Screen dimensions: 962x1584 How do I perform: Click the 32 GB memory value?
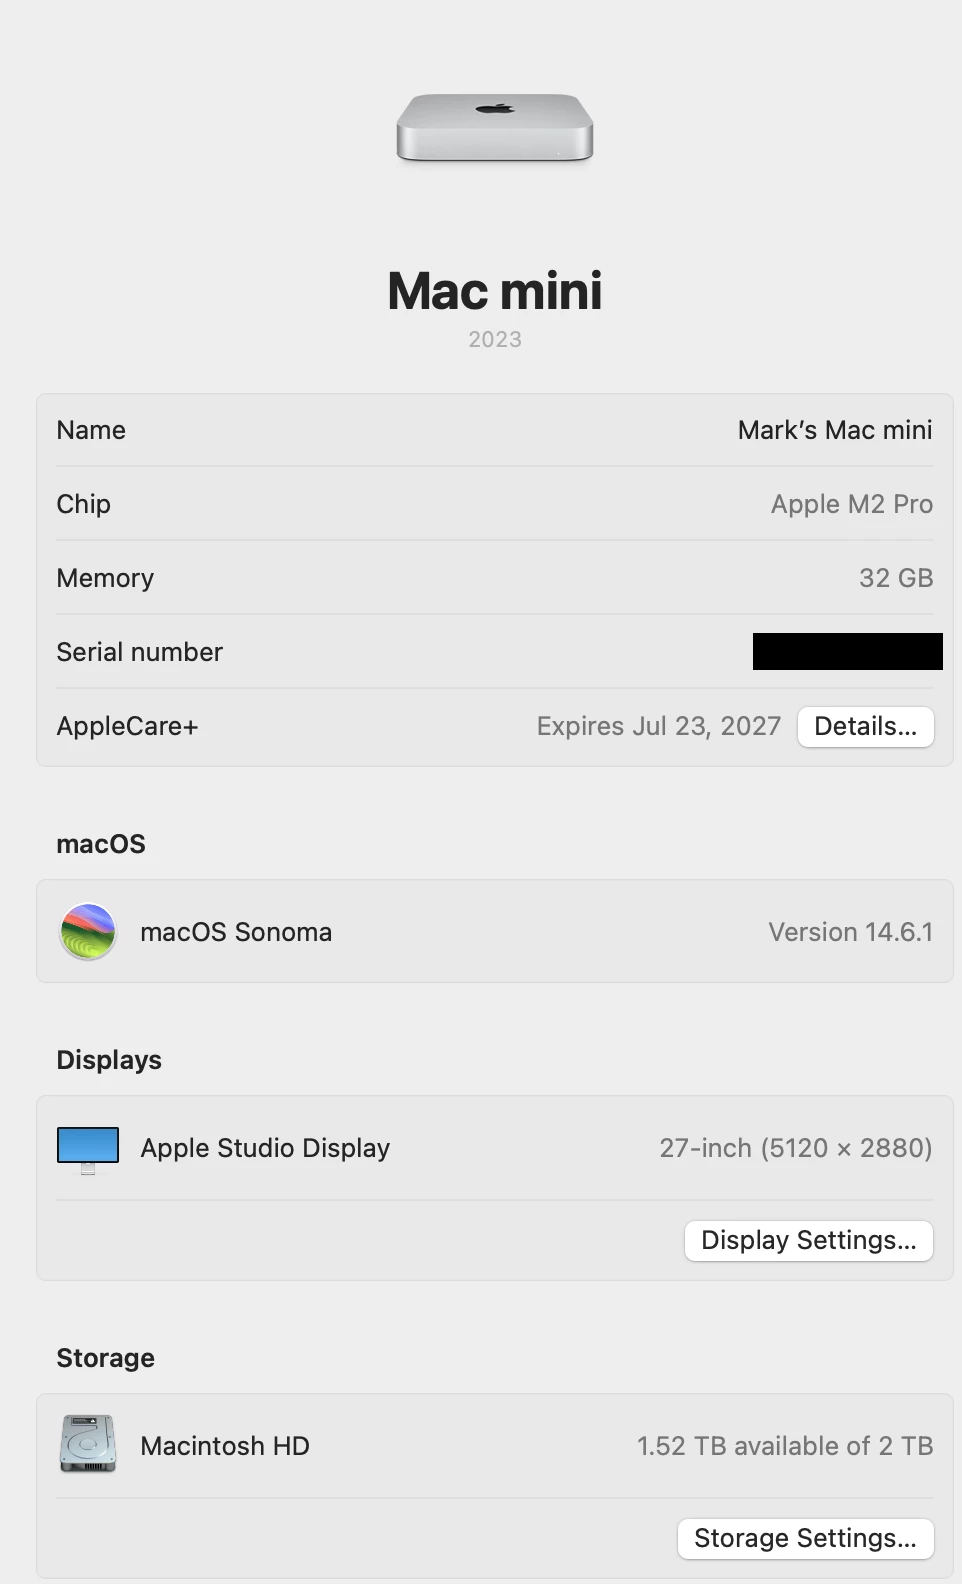click(896, 578)
